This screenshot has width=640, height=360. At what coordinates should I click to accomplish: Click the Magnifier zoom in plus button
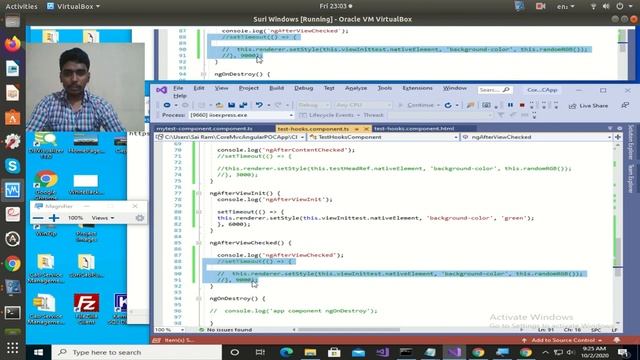[x=54, y=218]
